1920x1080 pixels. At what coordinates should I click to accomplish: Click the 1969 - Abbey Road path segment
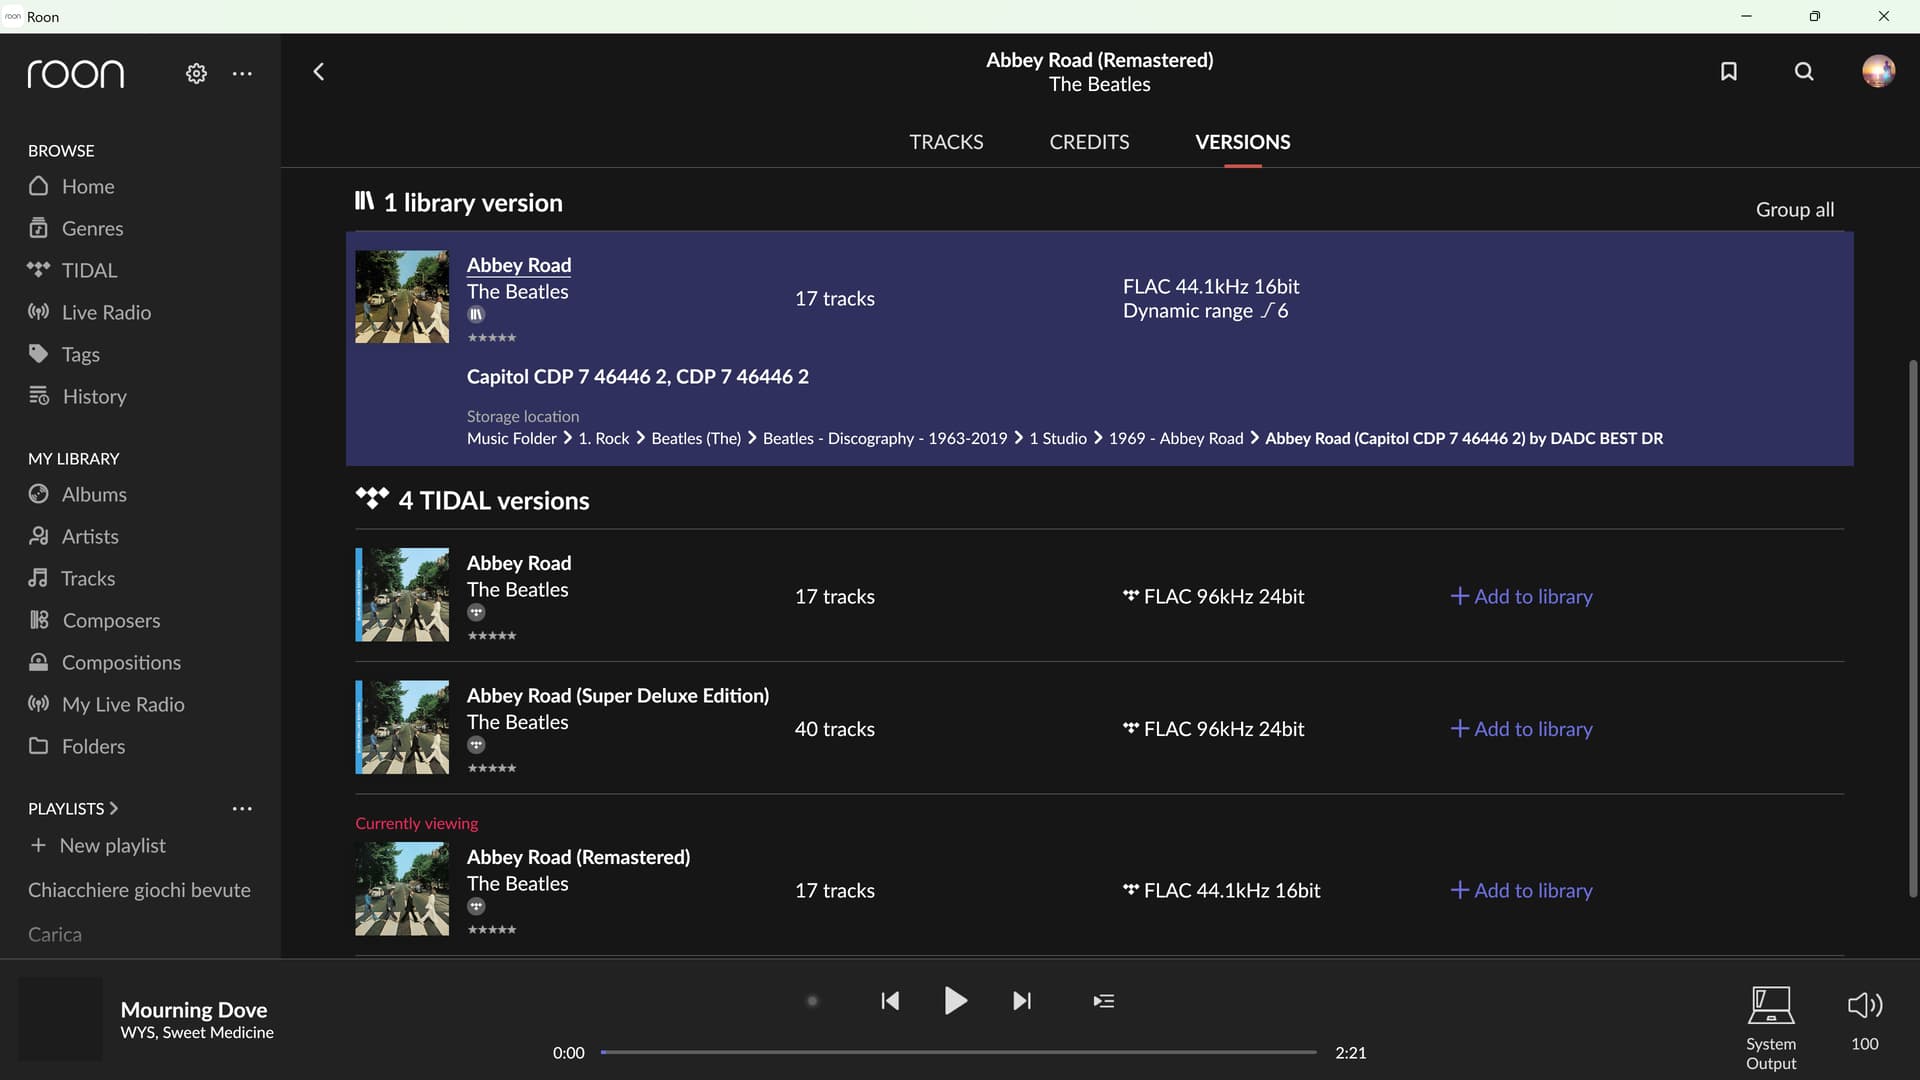coord(1176,438)
